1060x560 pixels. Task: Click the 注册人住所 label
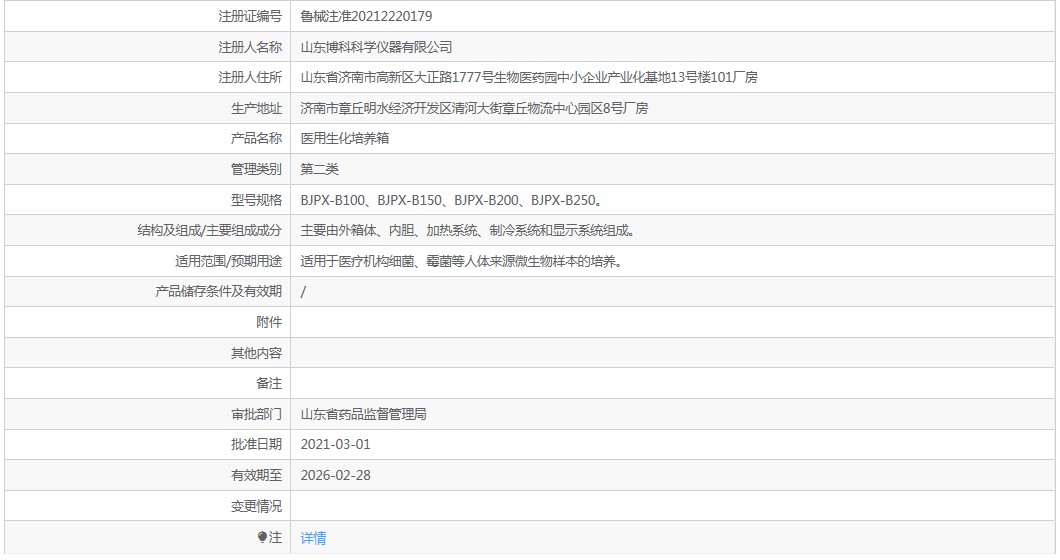(x=249, y=78)
